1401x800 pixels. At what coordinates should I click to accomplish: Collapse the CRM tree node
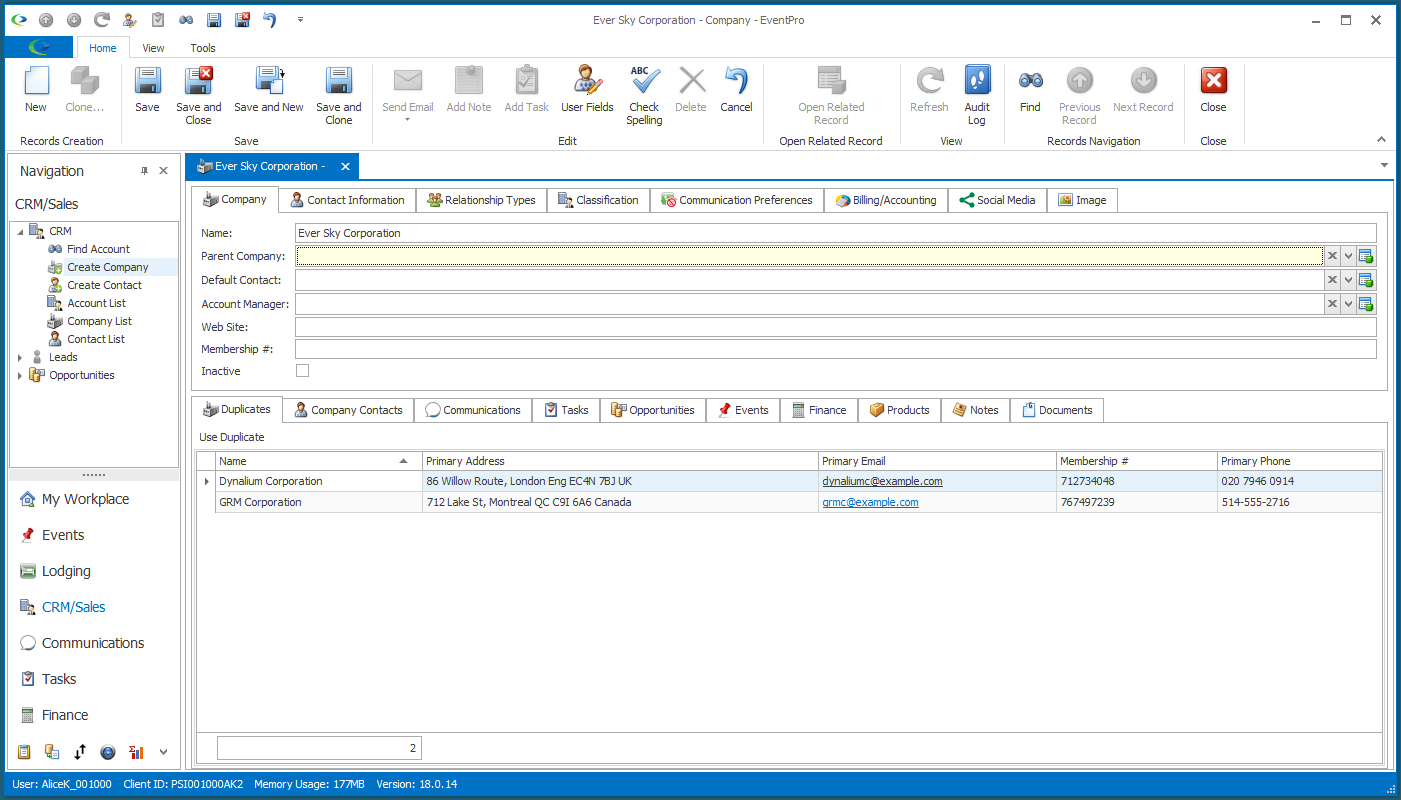(20, 232)
